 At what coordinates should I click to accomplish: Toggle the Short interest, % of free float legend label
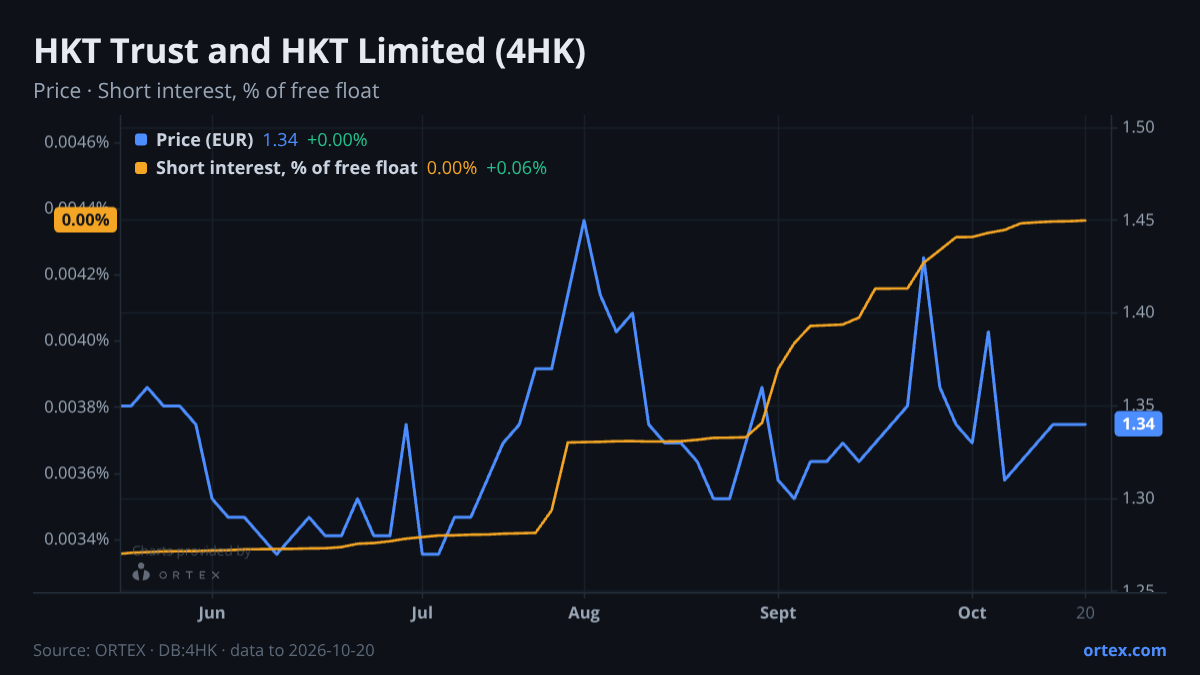pos(286,168)
